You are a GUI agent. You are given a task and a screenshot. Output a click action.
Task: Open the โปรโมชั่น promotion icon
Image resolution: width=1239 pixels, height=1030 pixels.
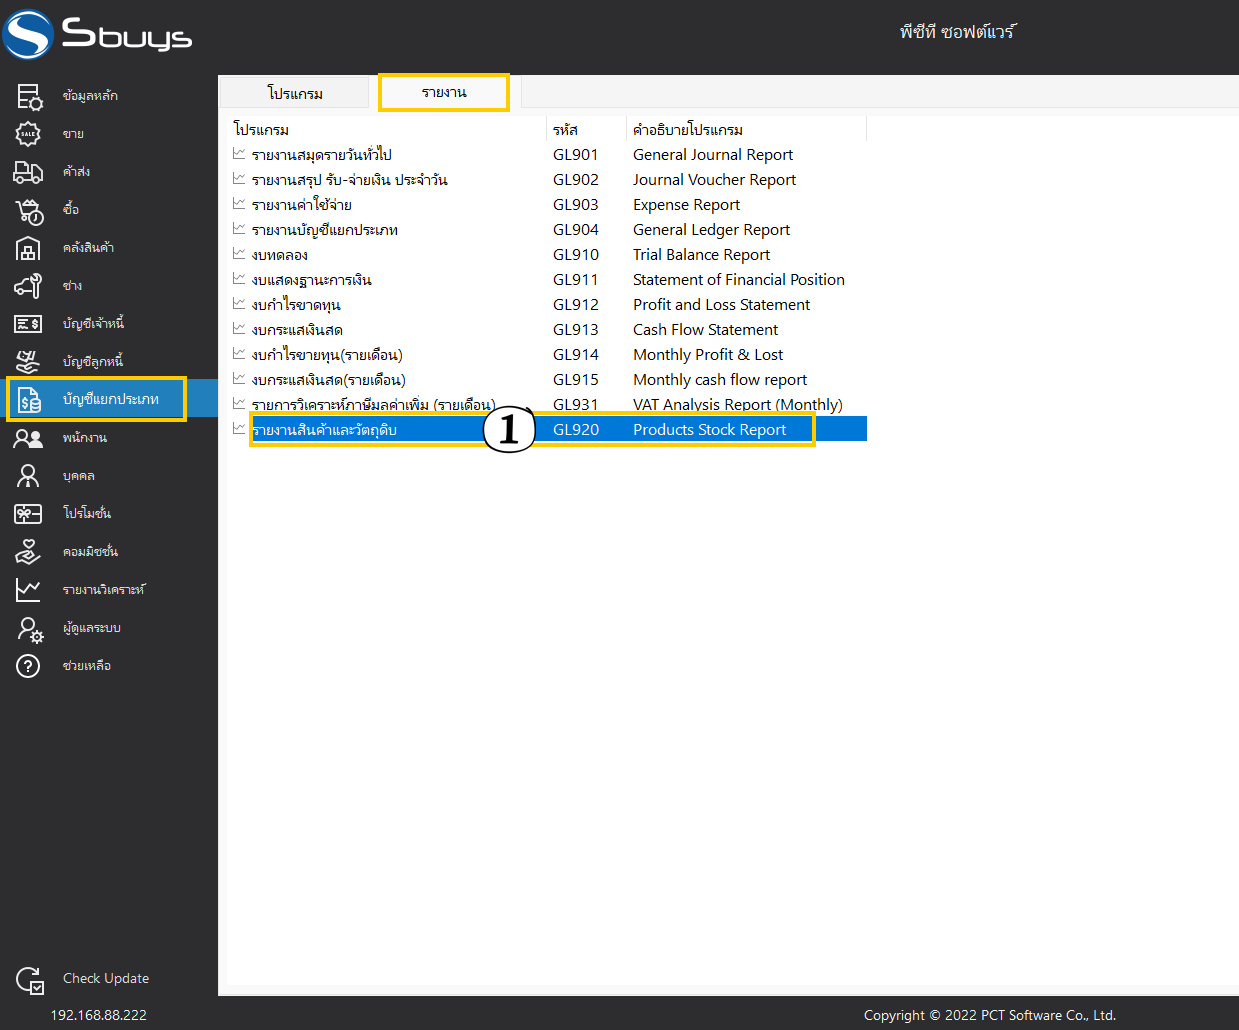(x=29, y=514)
